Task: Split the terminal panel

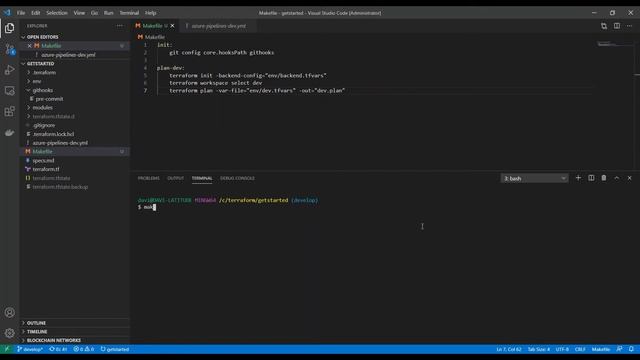Action: pyautogui.click(x=591, y=178)
